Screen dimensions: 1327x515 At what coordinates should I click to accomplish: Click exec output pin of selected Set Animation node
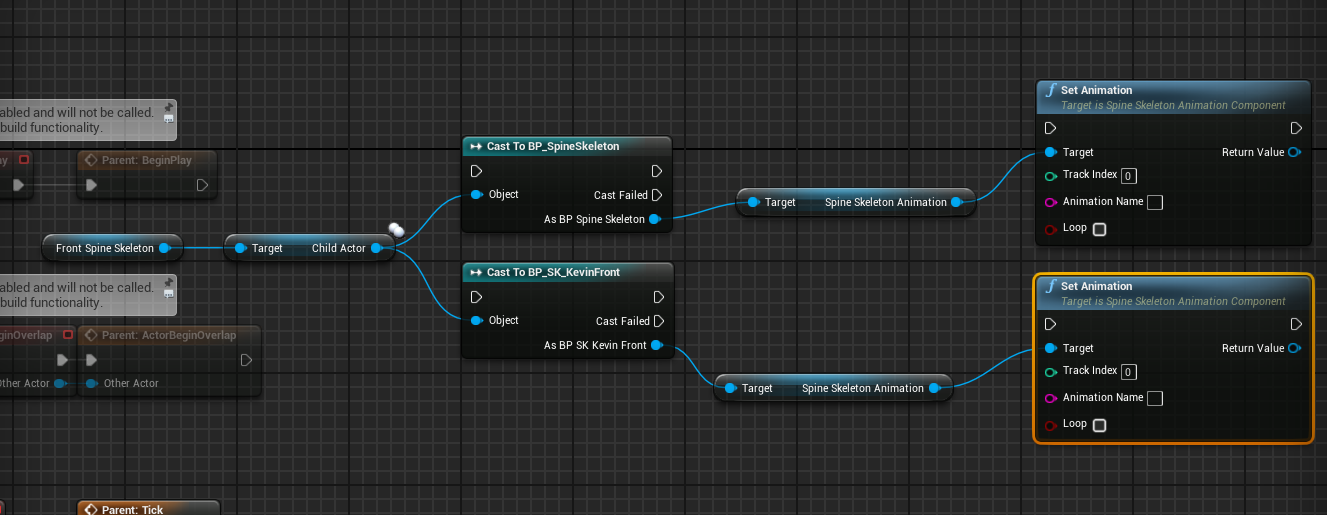(x=1296, y=324)
